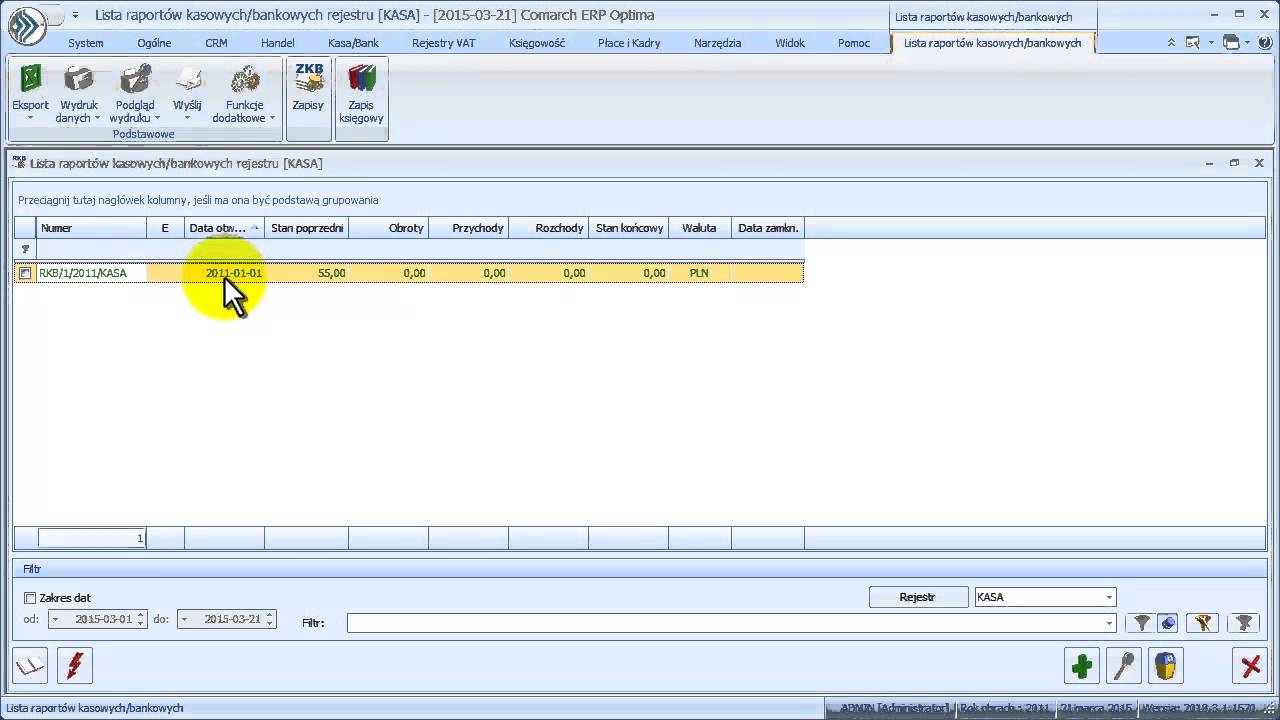Click the Zapis księgowy books icon
The image size is (1280, 720).
[x=361, y=79]
